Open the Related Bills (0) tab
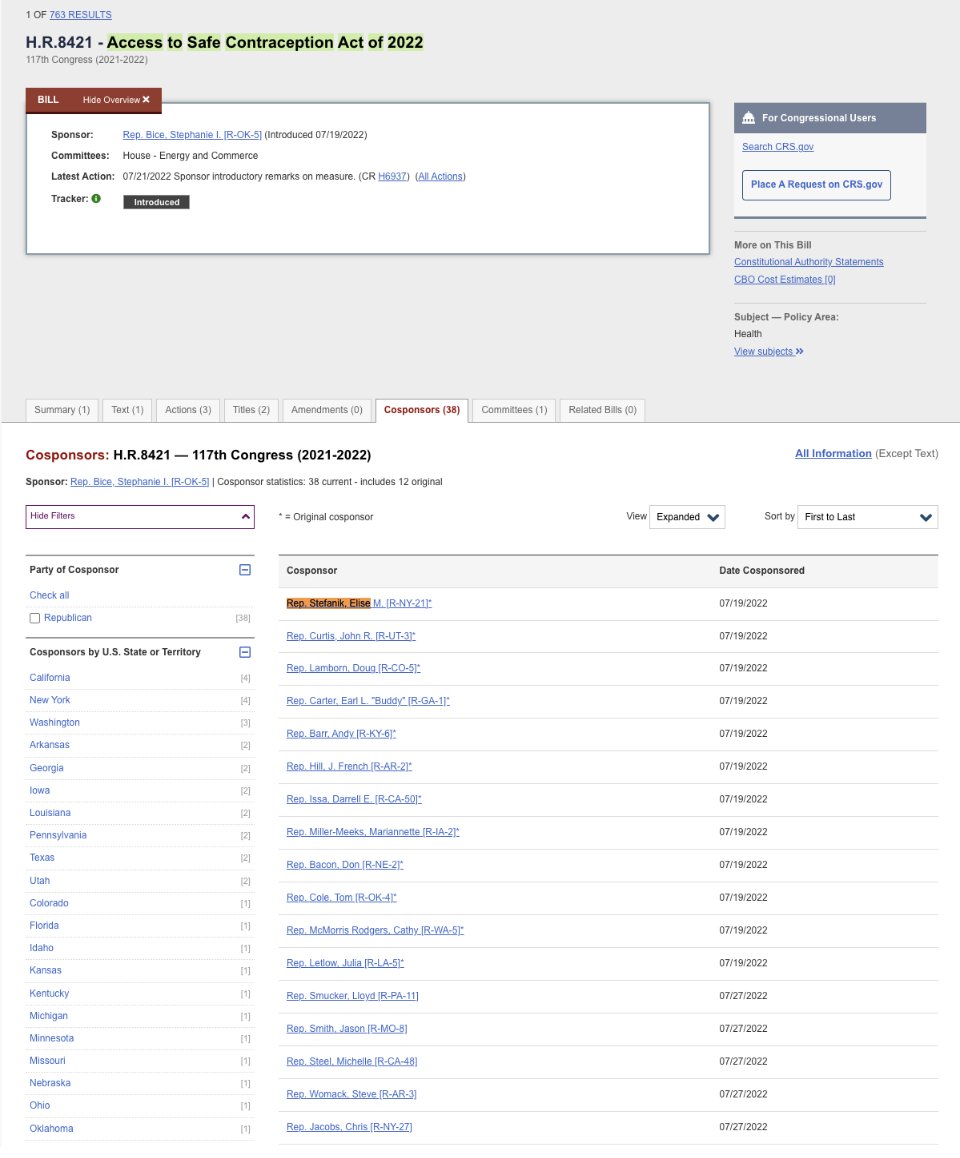Screen dimensions: 960x1158 pyautogui.click(x=602, y=410)
